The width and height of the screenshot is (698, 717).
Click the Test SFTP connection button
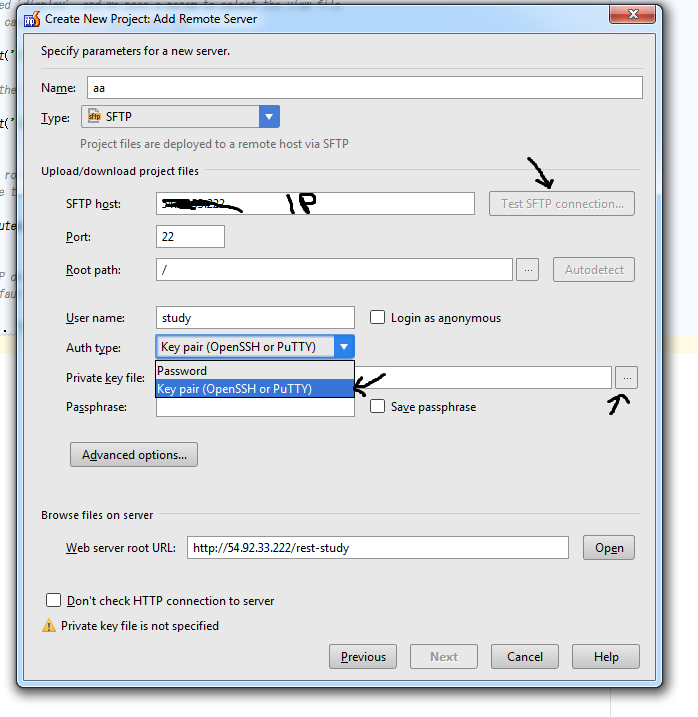pyautogui.click(x=562, y=203)
